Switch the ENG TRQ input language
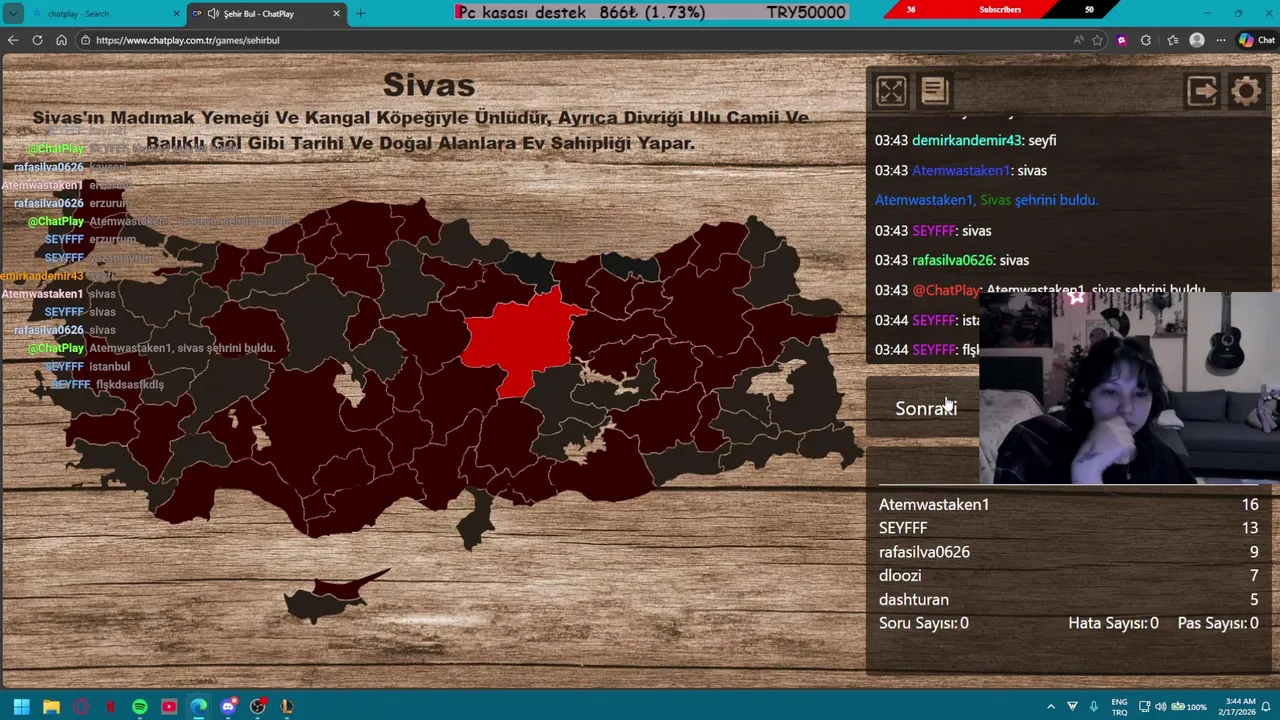Image resolution: width=1280 pixels, height=720 pixels. click(1120, 706)
